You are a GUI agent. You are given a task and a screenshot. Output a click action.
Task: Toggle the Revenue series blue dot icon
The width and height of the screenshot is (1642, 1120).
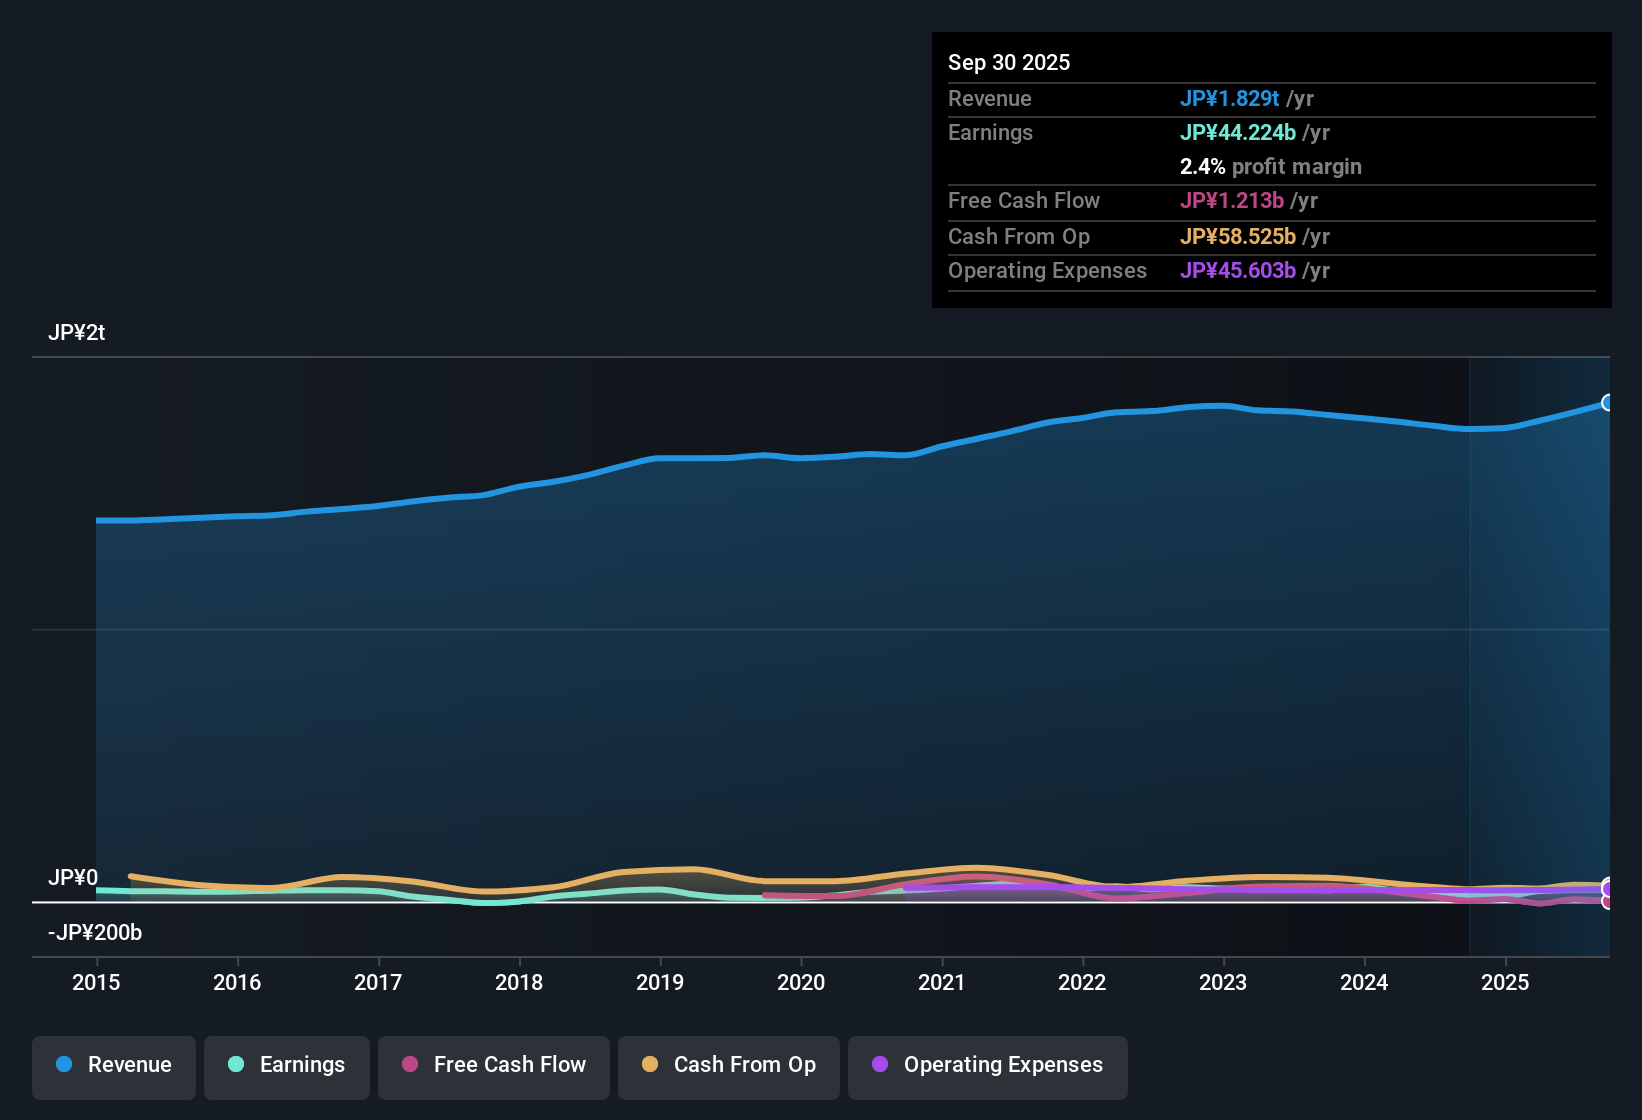click(x=64, y=1065)
